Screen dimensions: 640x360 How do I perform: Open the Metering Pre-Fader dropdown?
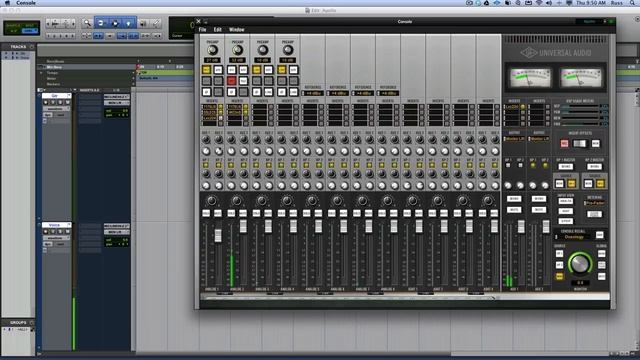point(594,203)
